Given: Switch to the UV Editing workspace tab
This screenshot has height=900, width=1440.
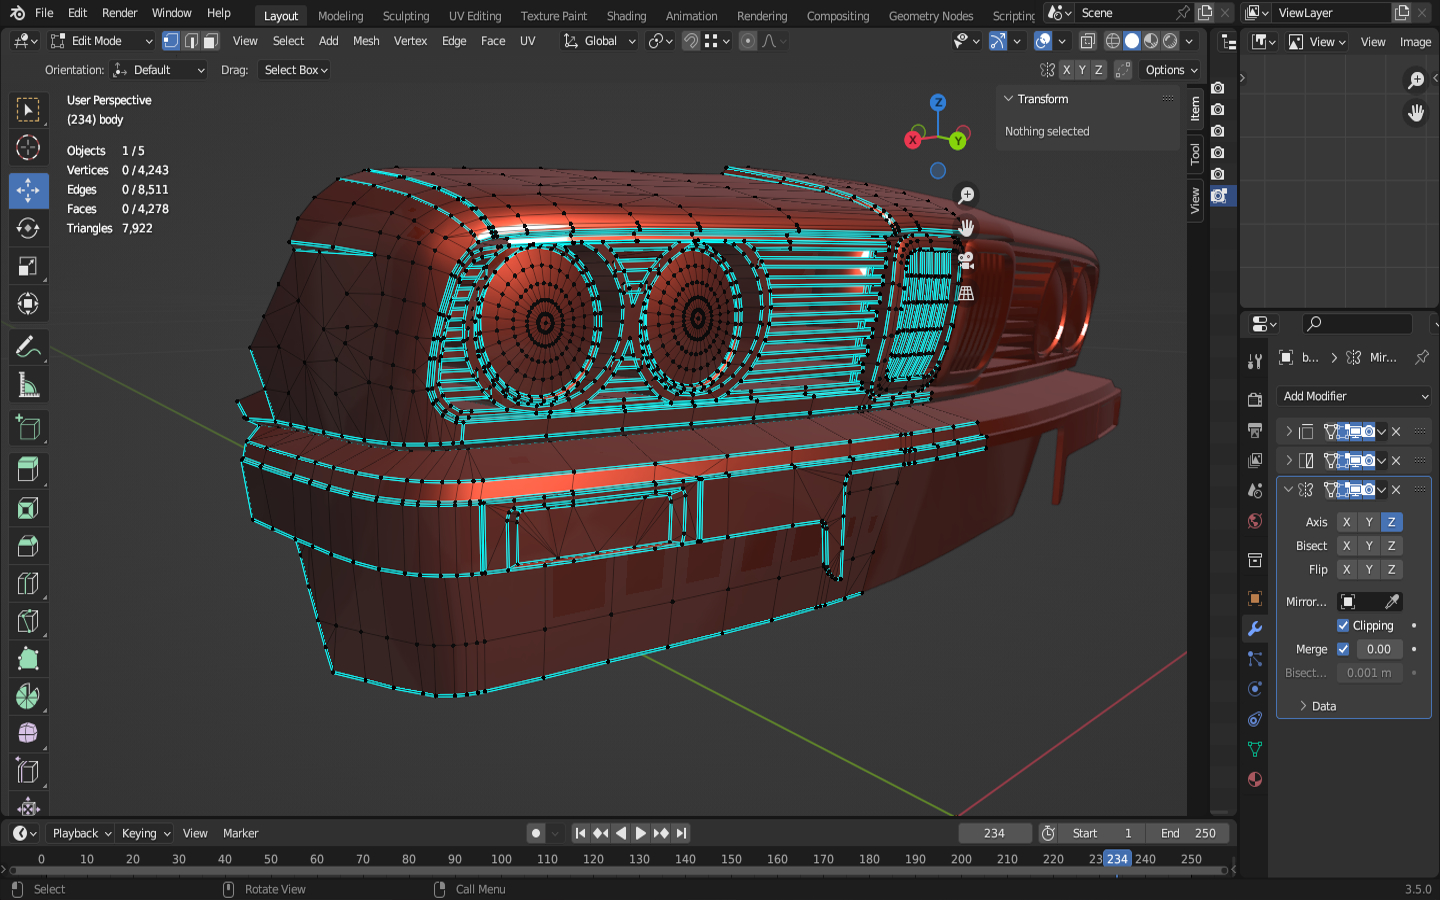Looking at the screenshot, I should [474, 16].
